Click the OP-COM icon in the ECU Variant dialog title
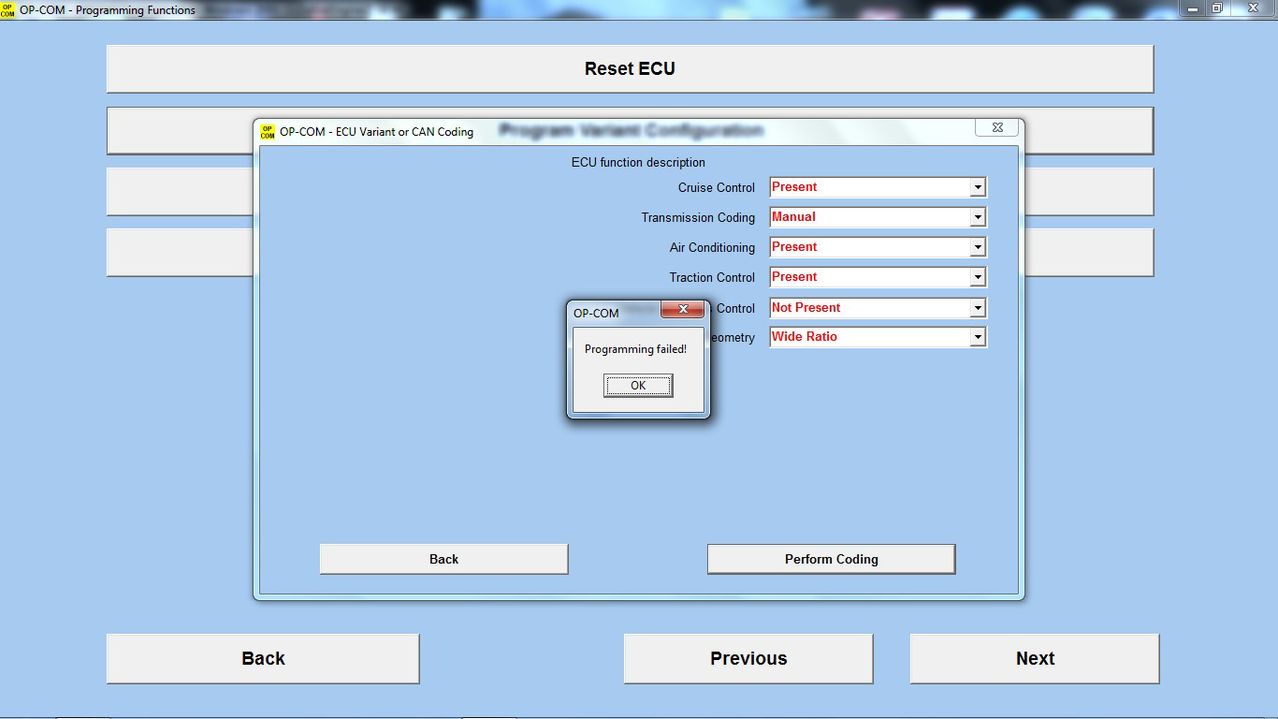The height and width of the screenshot is (719, 1278). pos(267,131)
